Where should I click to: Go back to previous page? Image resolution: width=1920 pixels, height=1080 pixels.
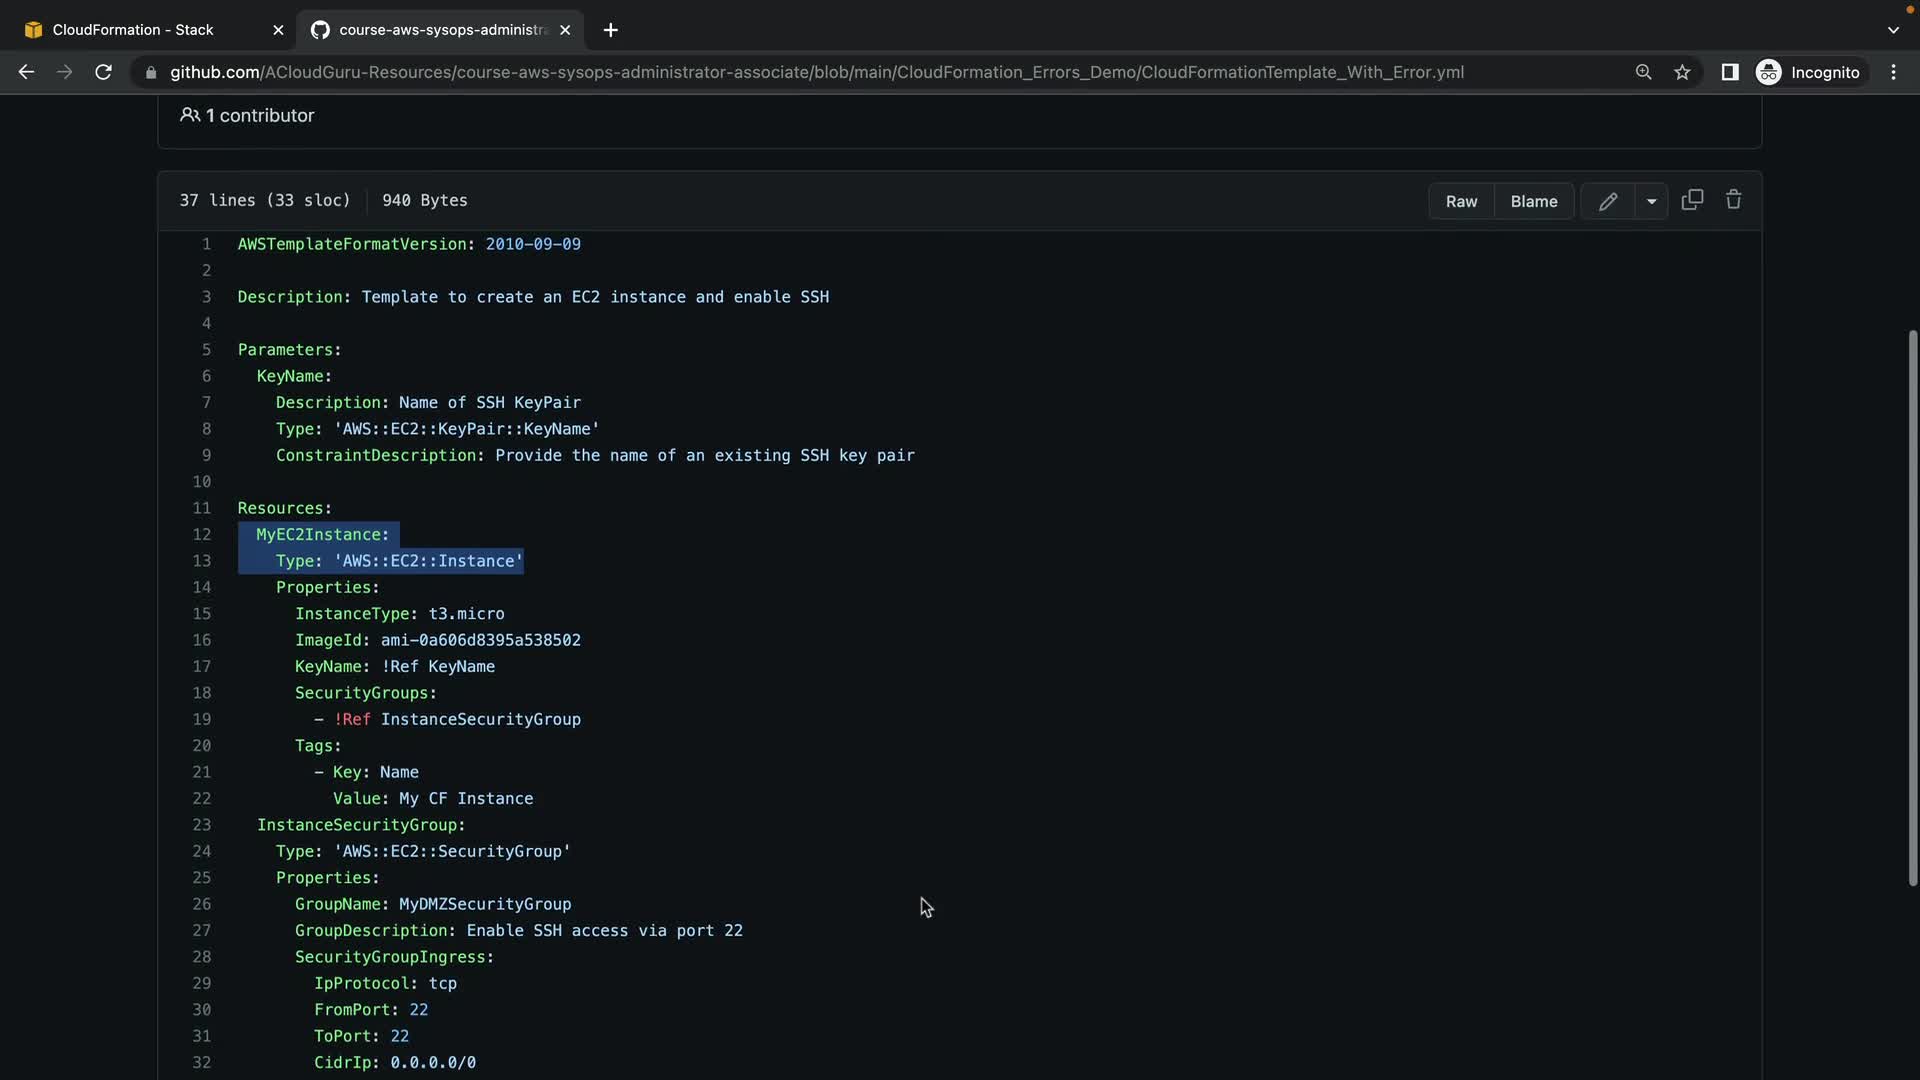pos(27,72)
